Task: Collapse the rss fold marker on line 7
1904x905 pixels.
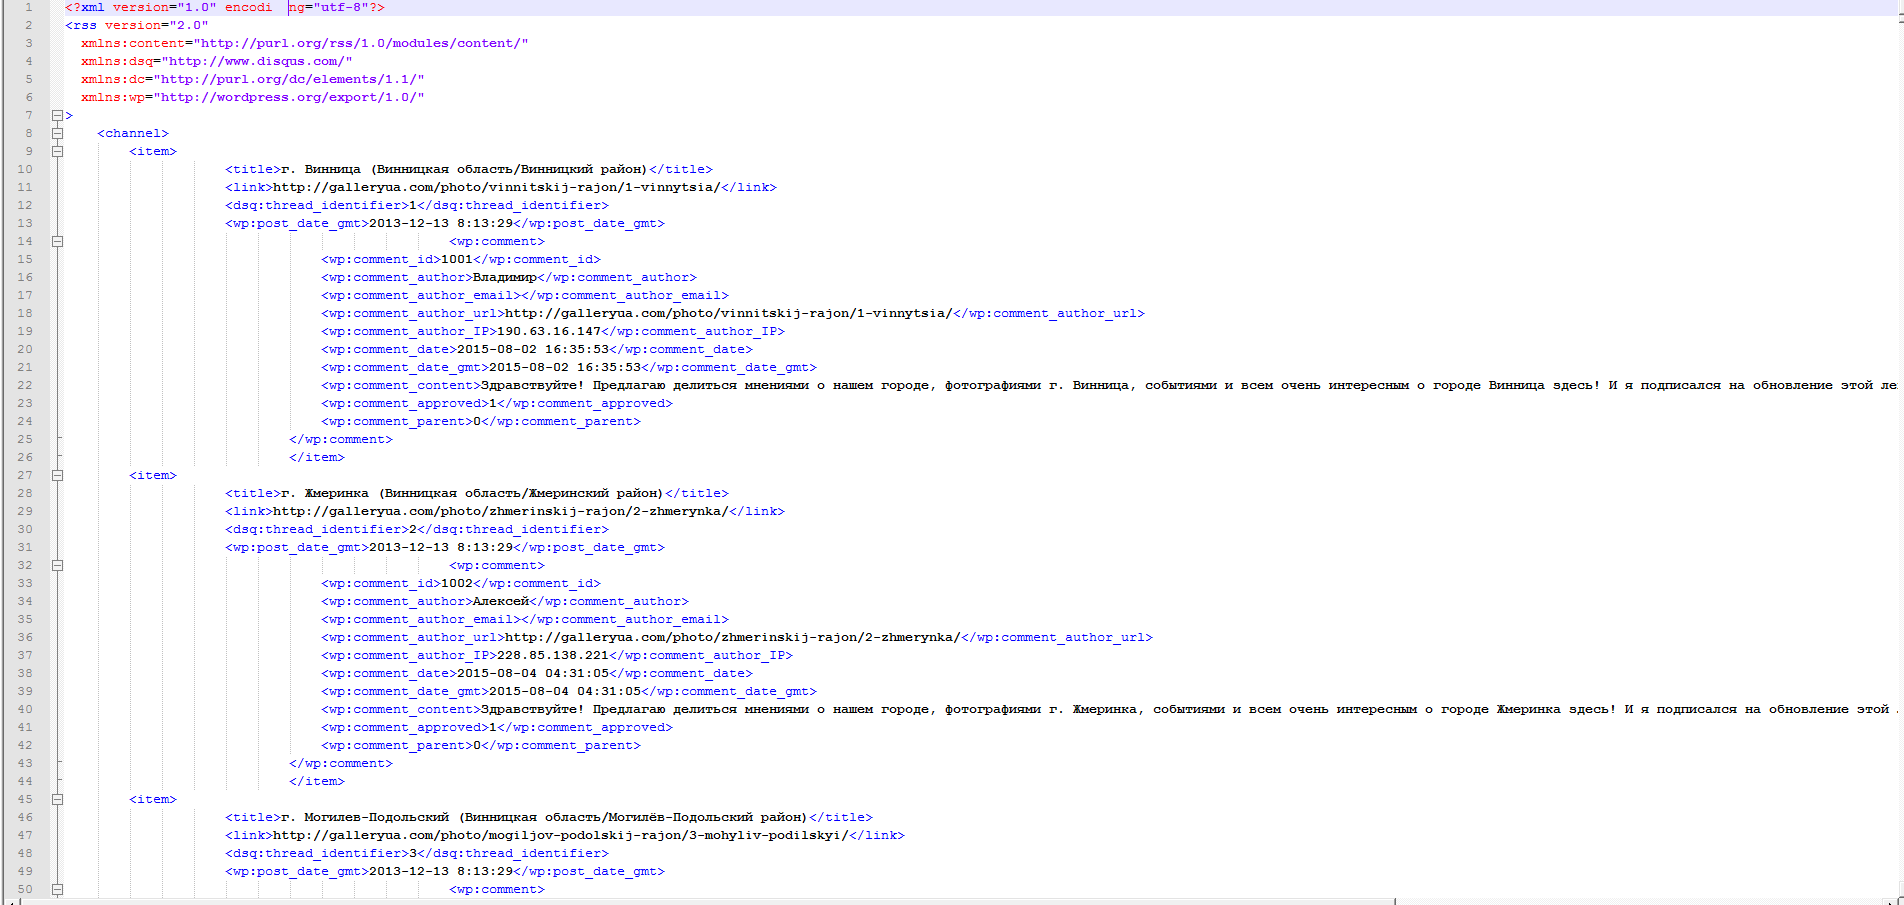Action: 57,115
